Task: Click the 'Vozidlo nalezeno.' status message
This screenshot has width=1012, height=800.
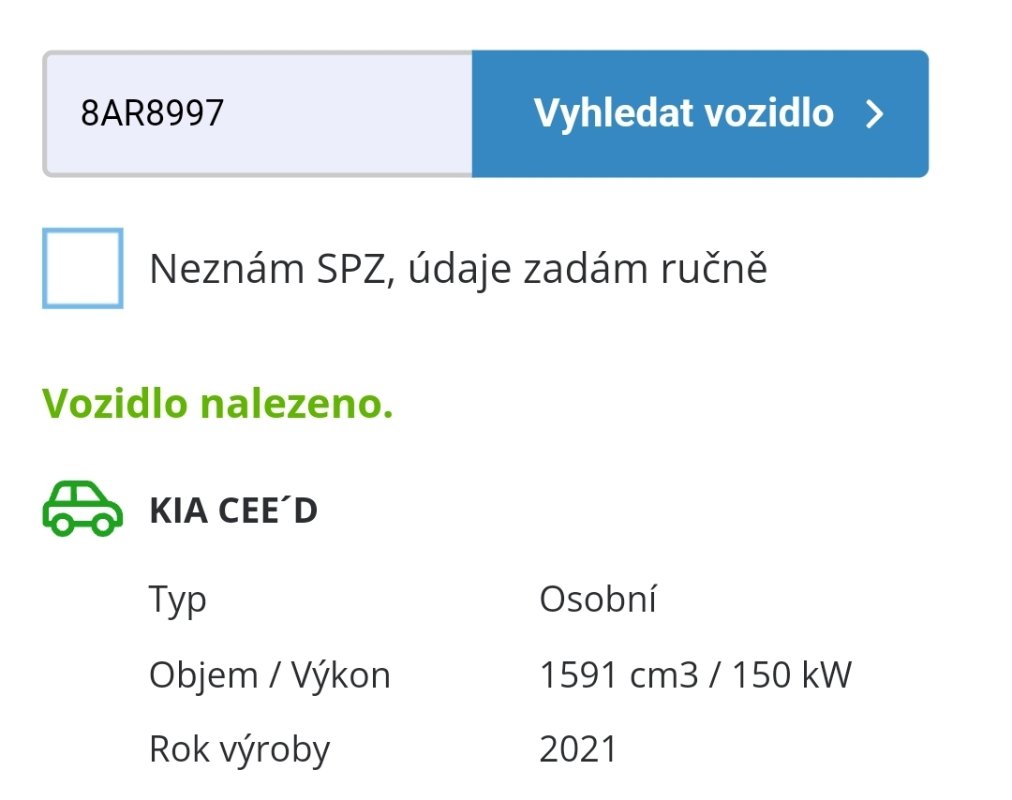Action: tap(218, 404)
